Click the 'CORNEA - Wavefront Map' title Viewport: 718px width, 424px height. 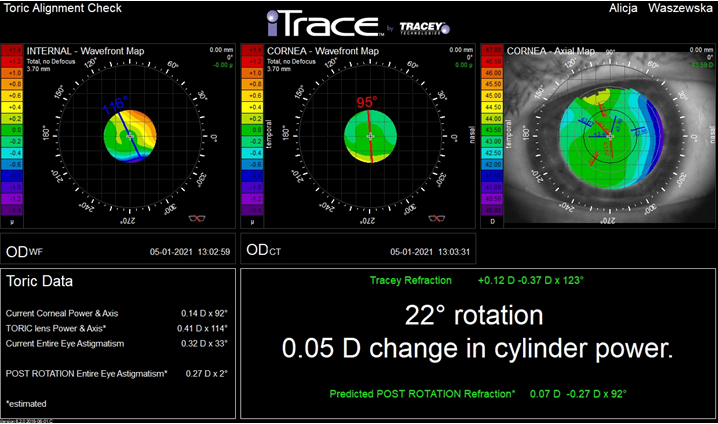tap(323, 51)
